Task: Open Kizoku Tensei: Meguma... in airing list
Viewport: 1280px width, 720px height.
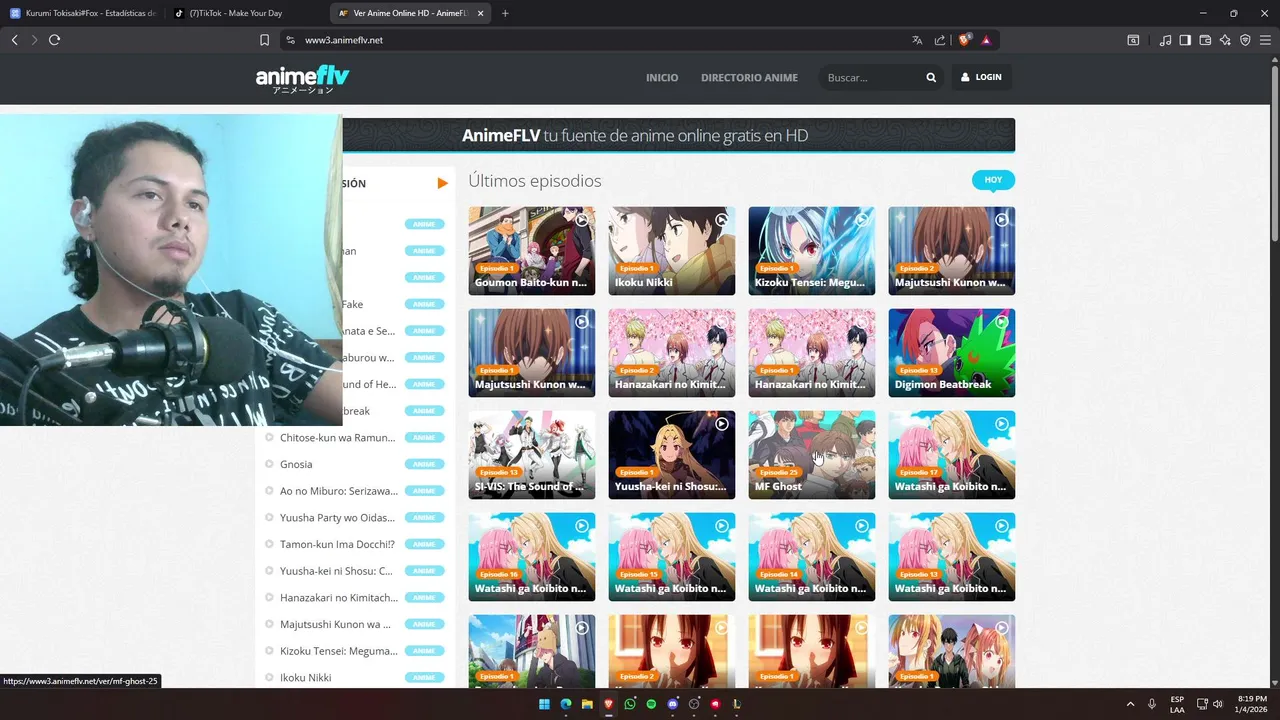Action: pyautogui.click(x=339, y=651)
